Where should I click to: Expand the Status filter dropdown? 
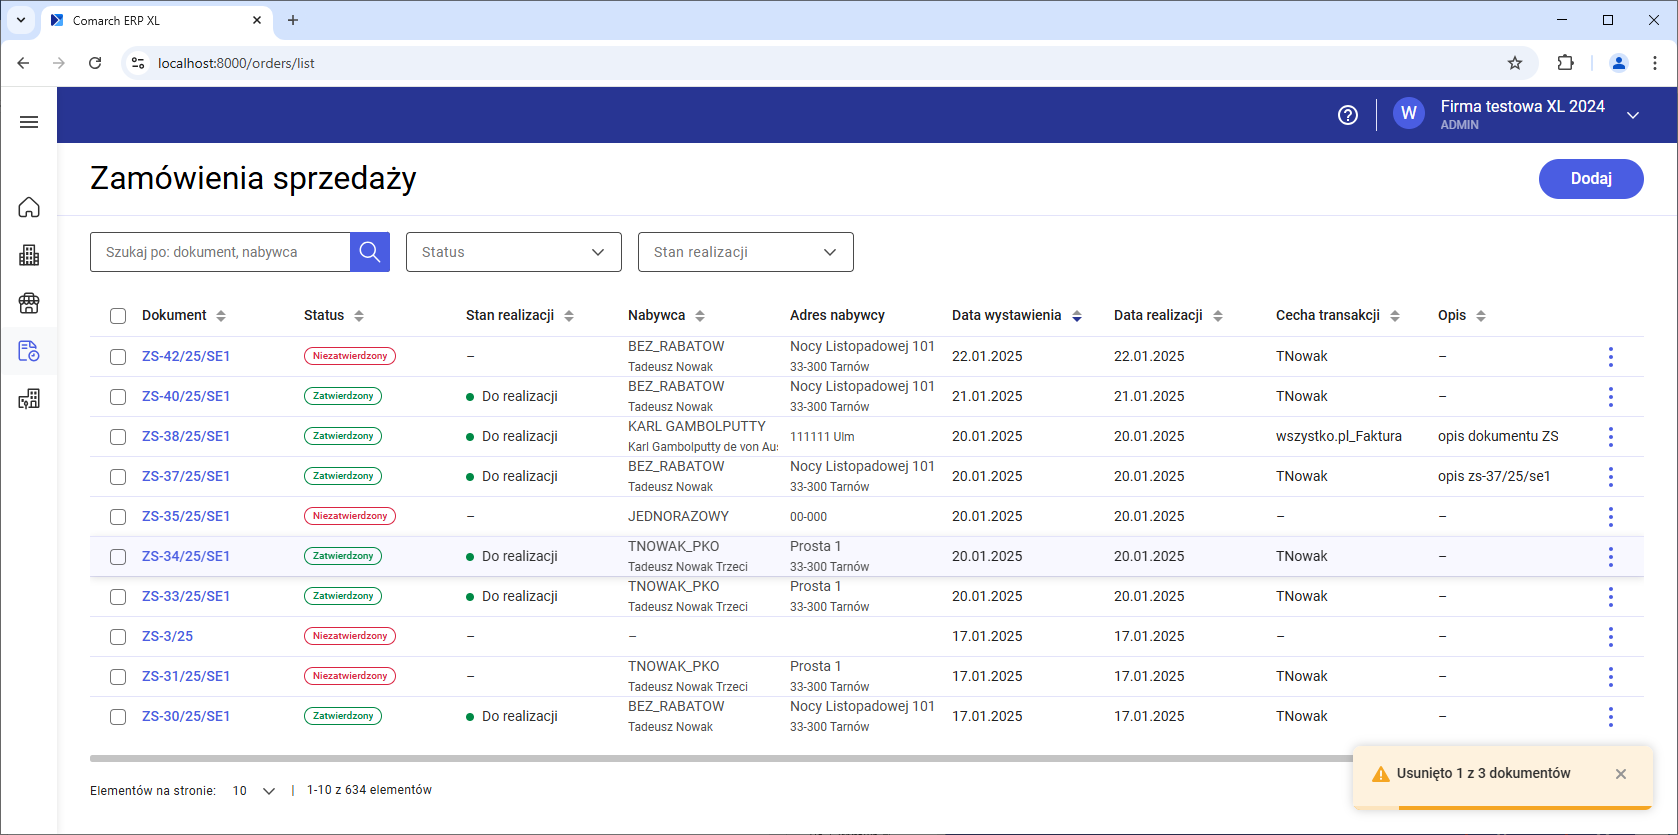[x=513, y=252]
